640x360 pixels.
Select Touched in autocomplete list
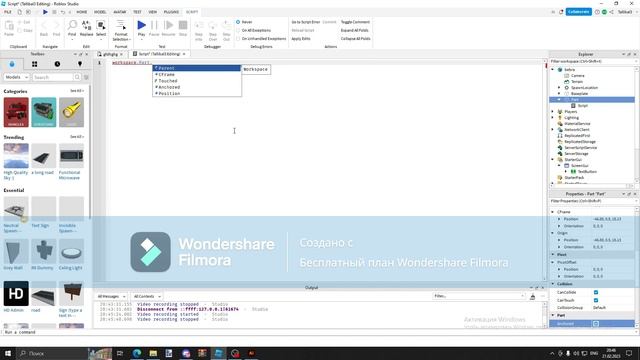pyautogui.click(x=197, y=81)
